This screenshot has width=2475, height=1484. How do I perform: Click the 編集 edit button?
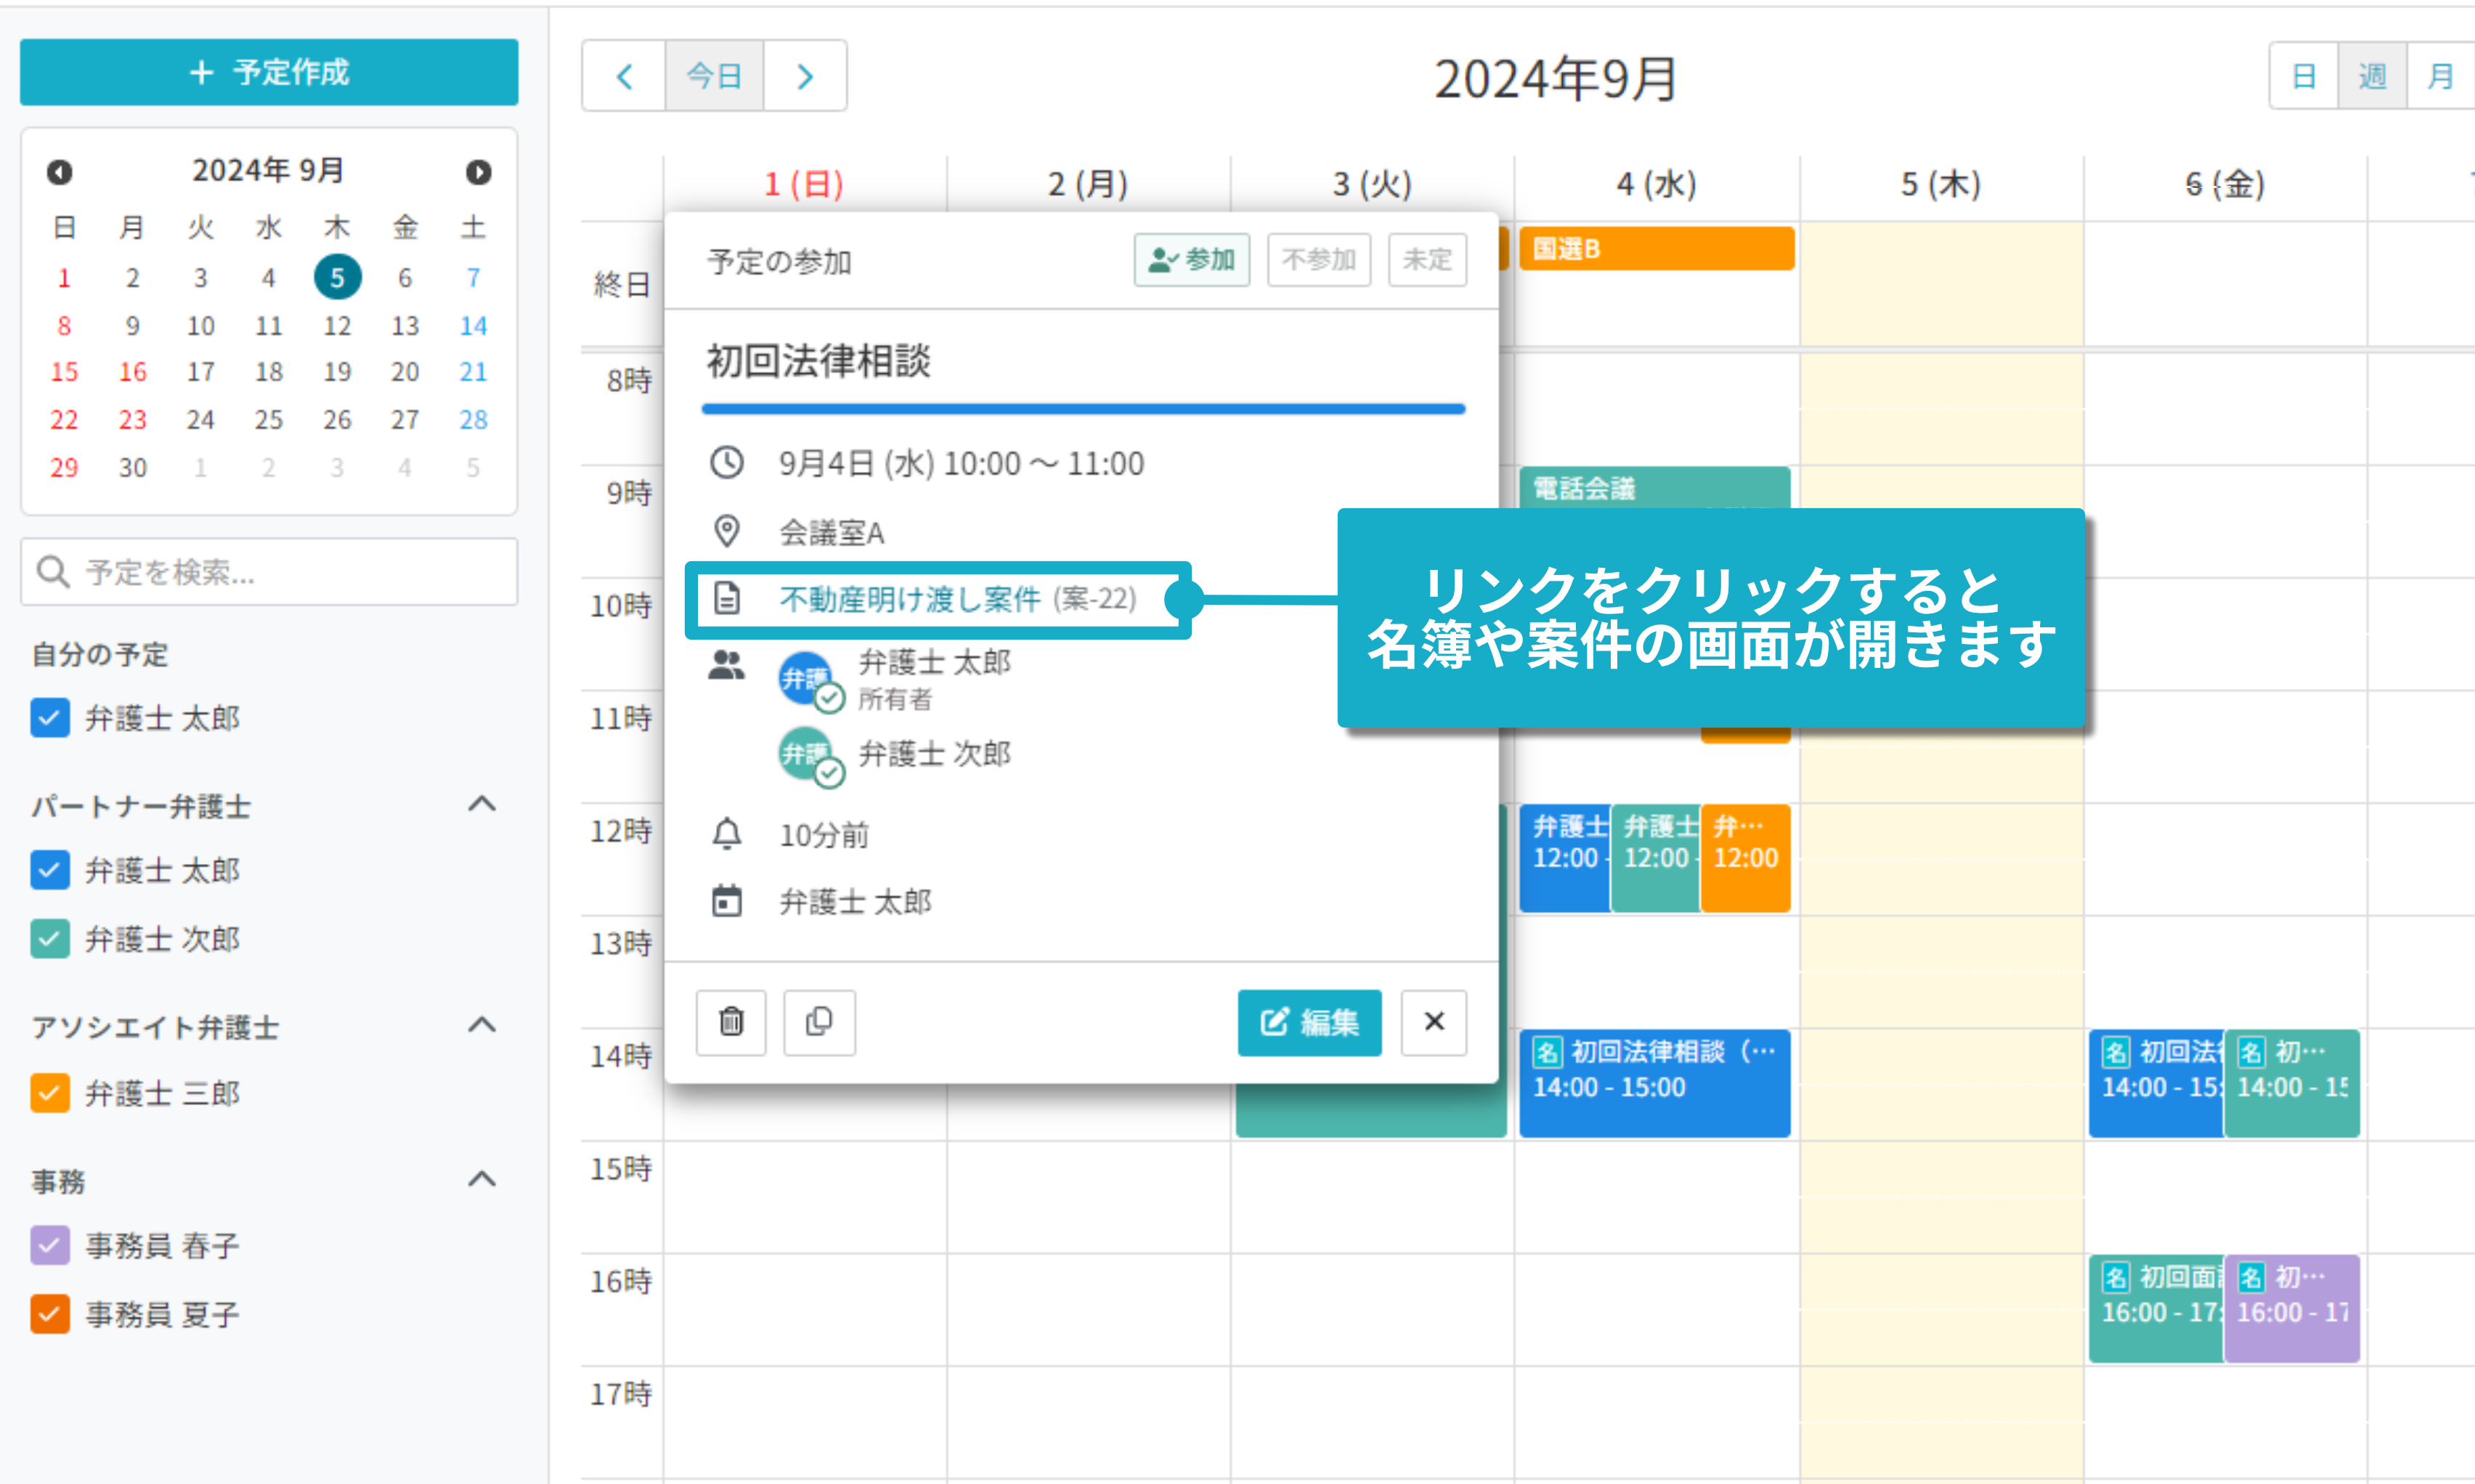(x=1309, y=1022)
